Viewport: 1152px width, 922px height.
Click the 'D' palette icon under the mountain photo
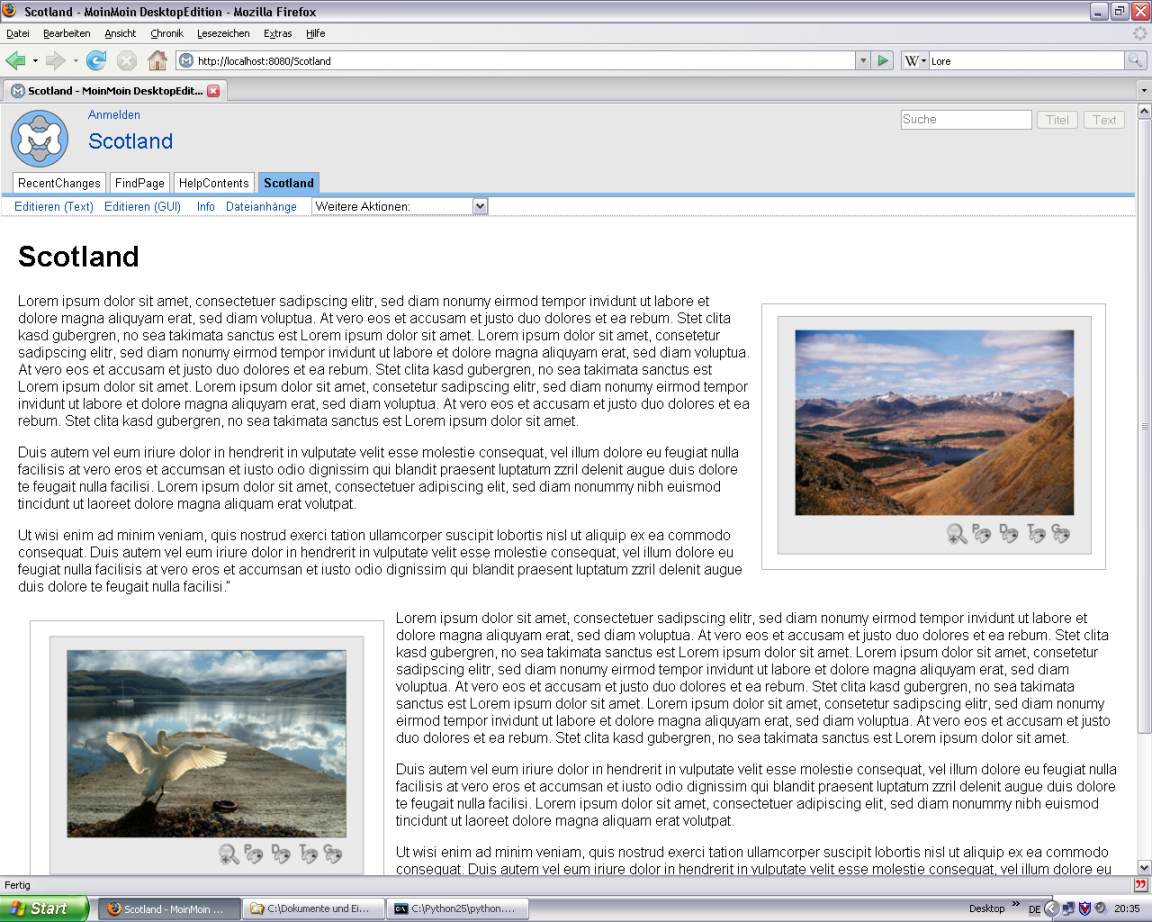pos(1008,534)
